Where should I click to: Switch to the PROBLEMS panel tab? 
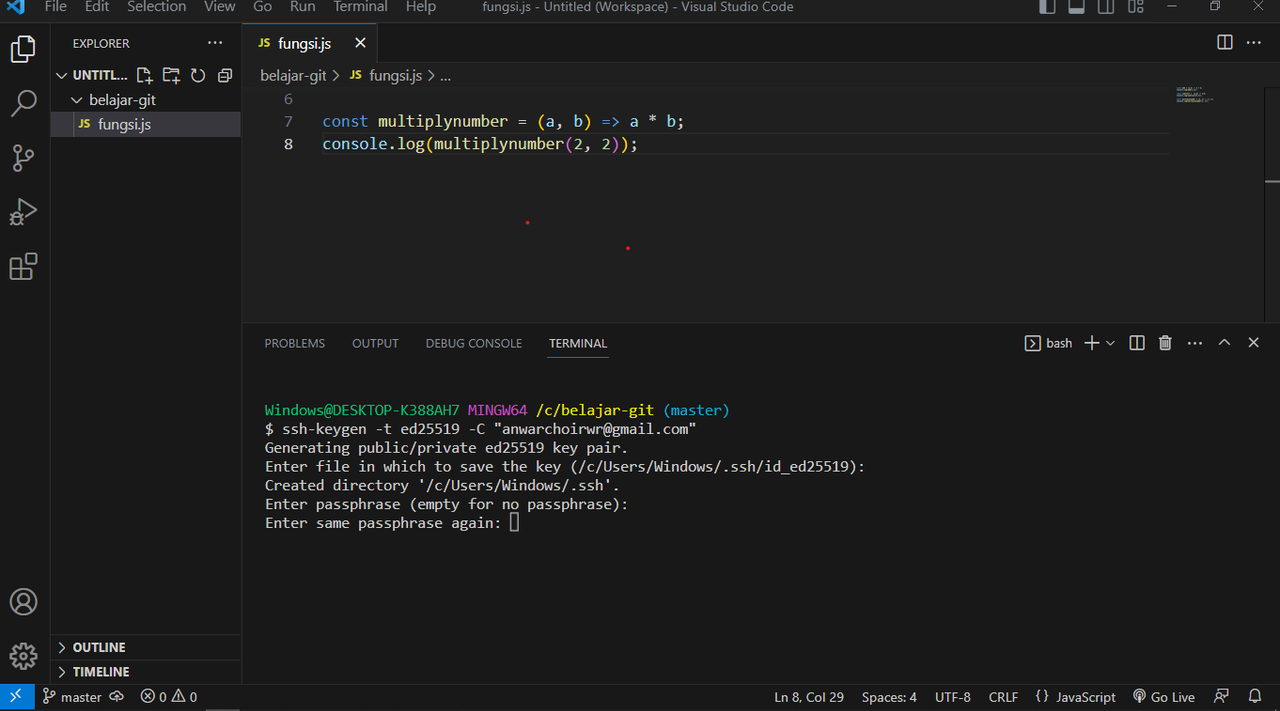pos(295,343)
